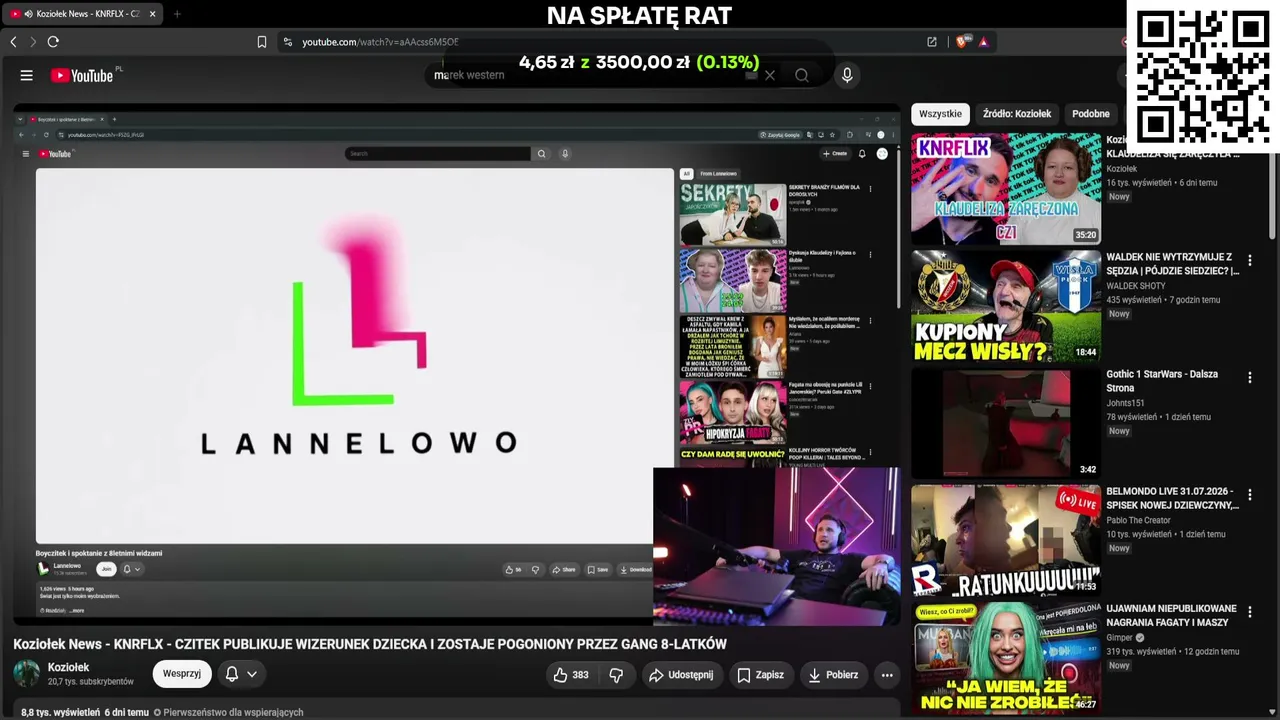Click the Wesprzyj button

(x=182, y=674)
